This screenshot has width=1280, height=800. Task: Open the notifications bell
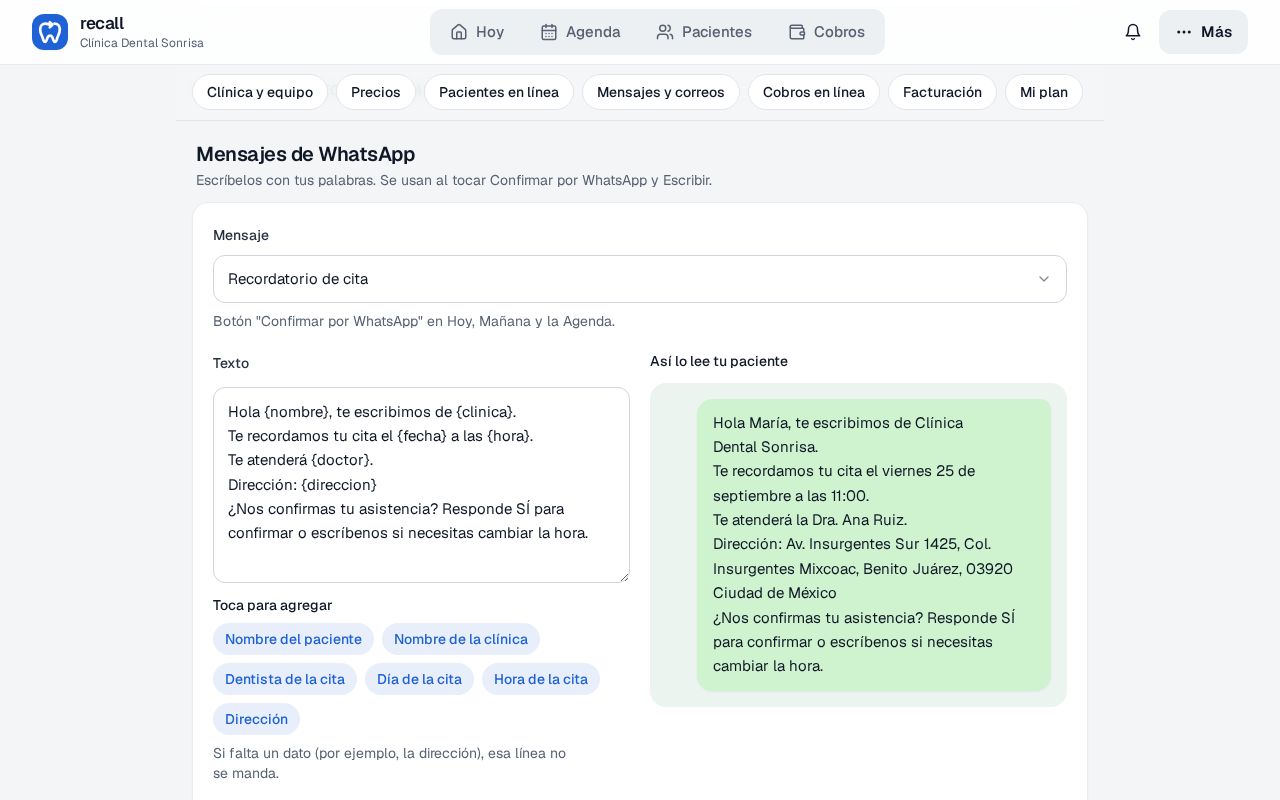click(1133, 32)
